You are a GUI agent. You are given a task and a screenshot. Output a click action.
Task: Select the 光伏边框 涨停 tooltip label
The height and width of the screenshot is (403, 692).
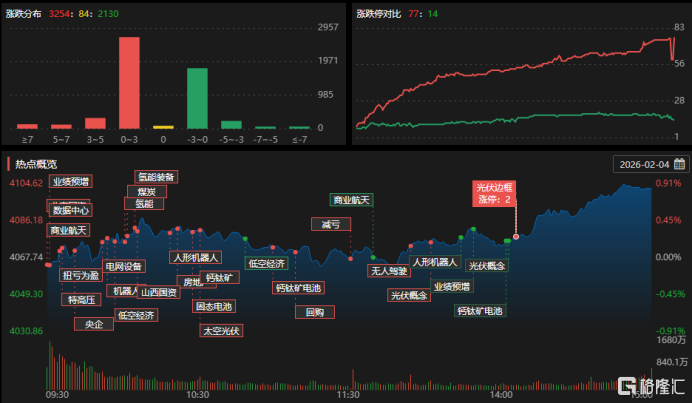pyautogui.click(x=494, y=193)
